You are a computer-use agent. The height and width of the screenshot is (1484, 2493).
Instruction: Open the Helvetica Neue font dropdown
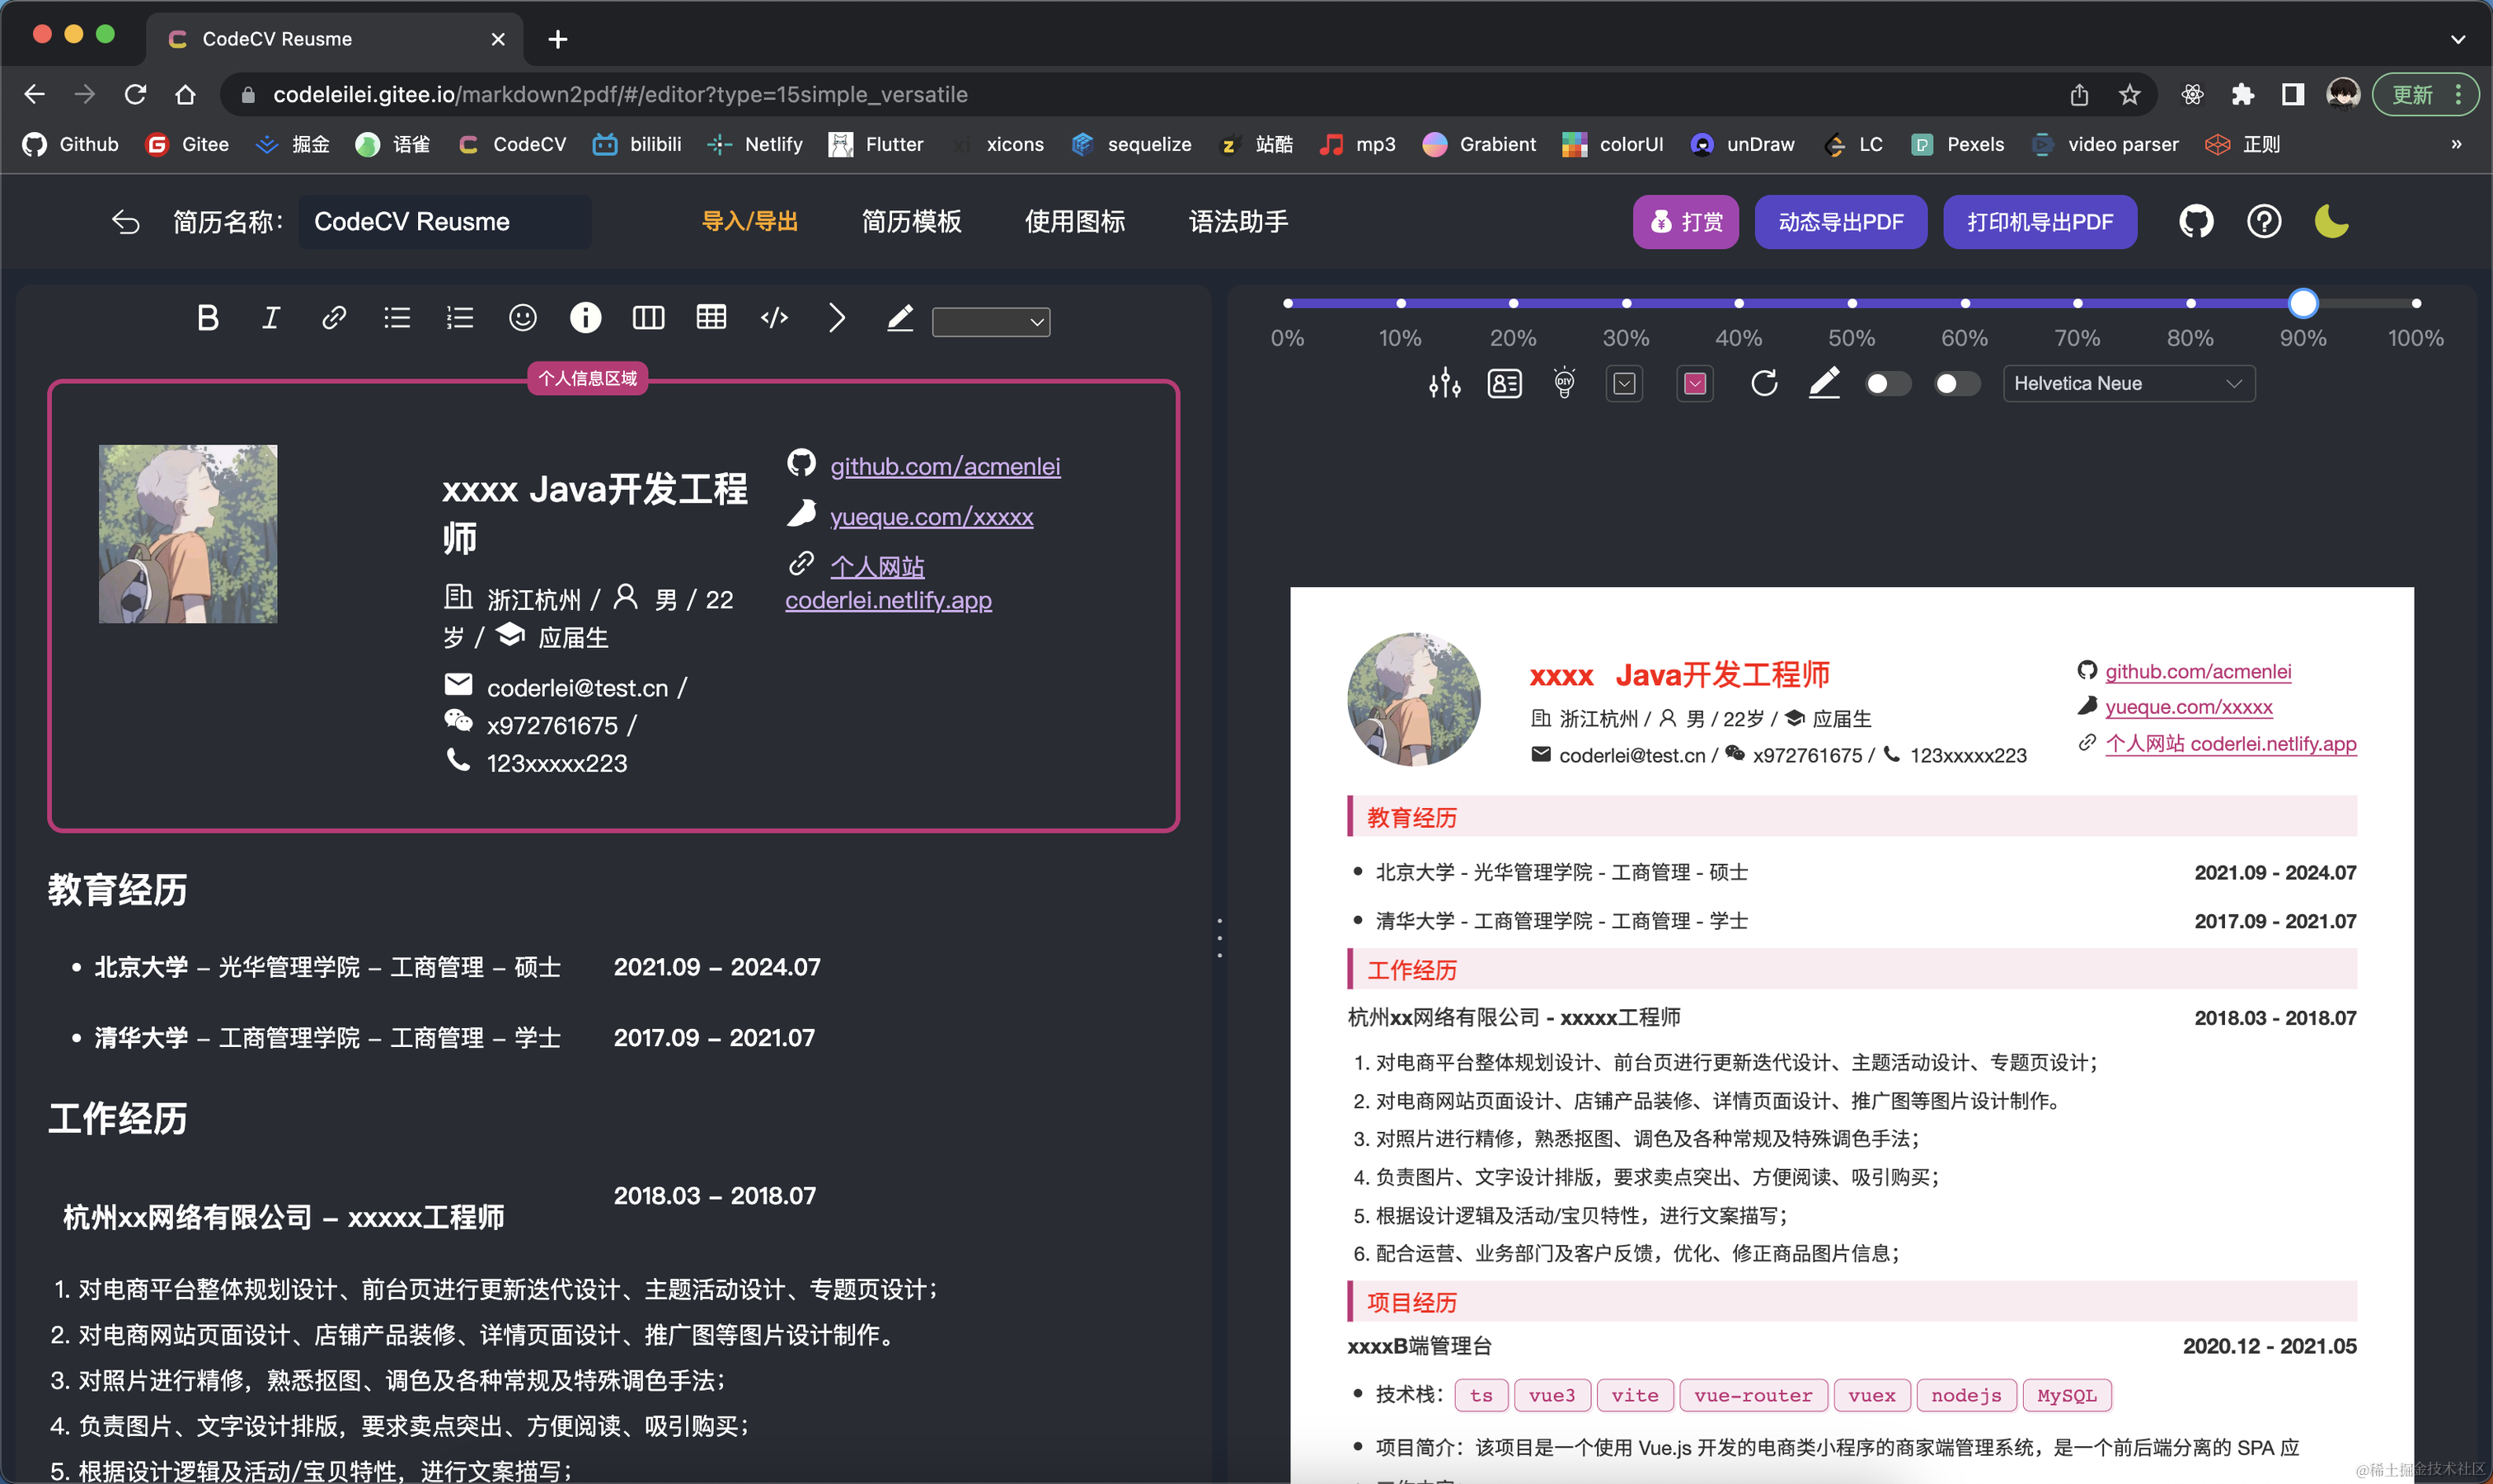(x=2128, y=383)
